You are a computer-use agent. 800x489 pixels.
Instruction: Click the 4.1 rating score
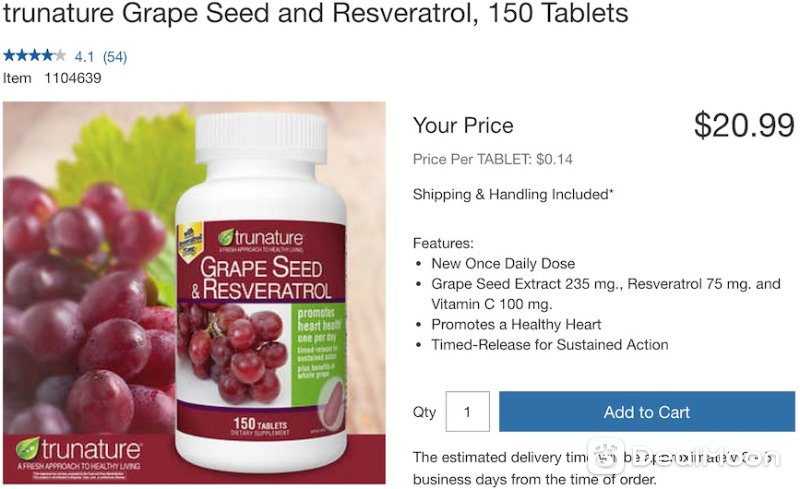[84, 57]
